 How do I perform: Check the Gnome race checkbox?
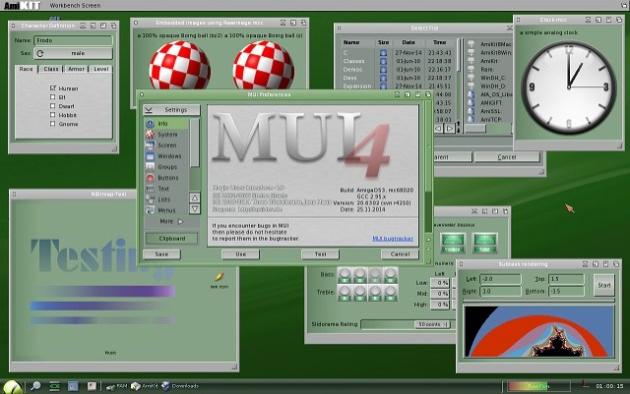click(x=53, y=124)
